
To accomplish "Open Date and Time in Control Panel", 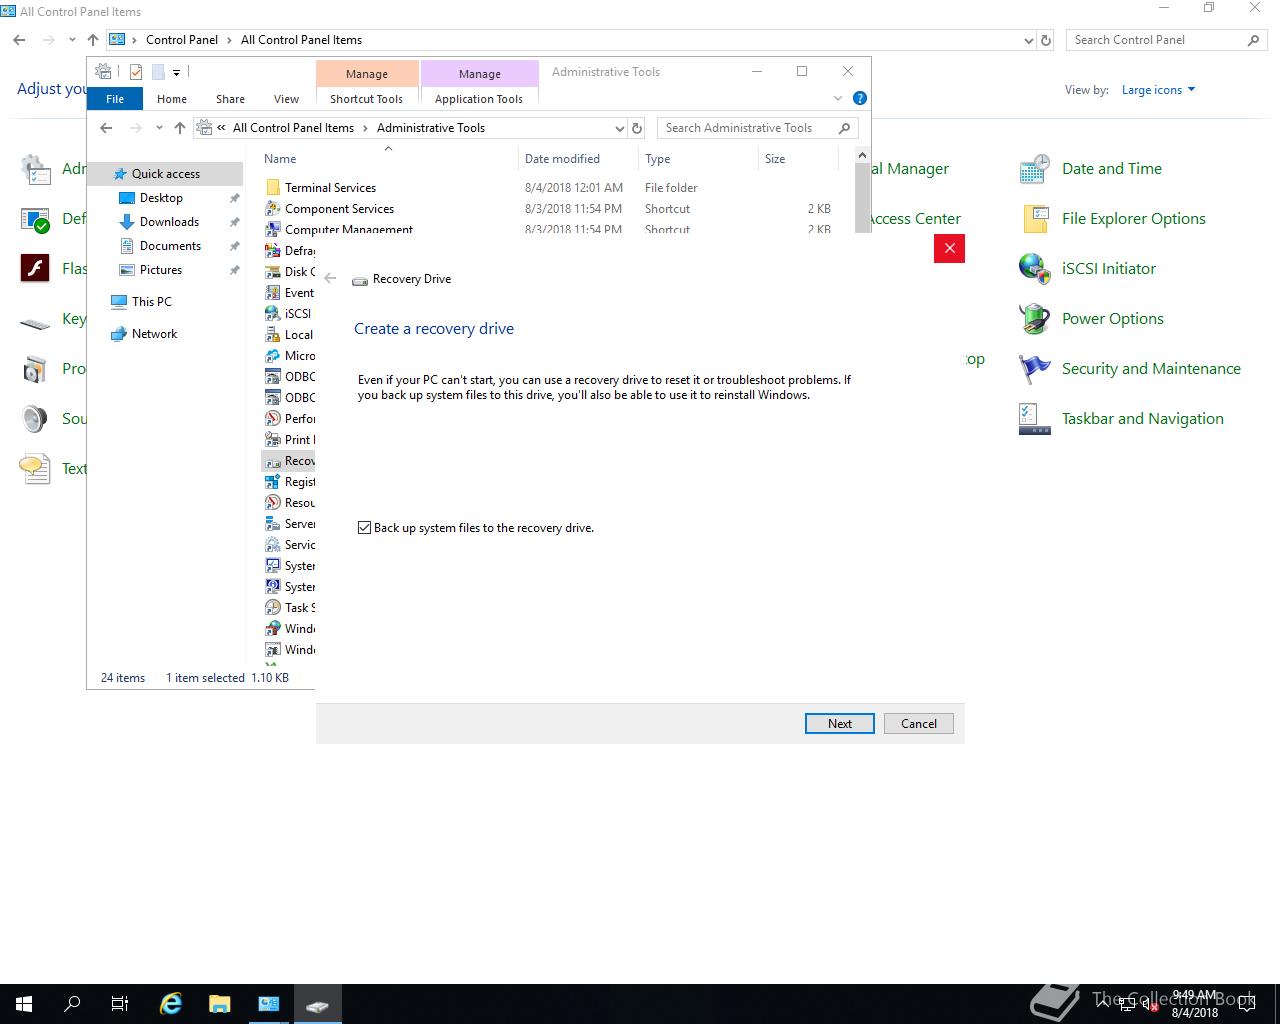I will click(1112, 169).
